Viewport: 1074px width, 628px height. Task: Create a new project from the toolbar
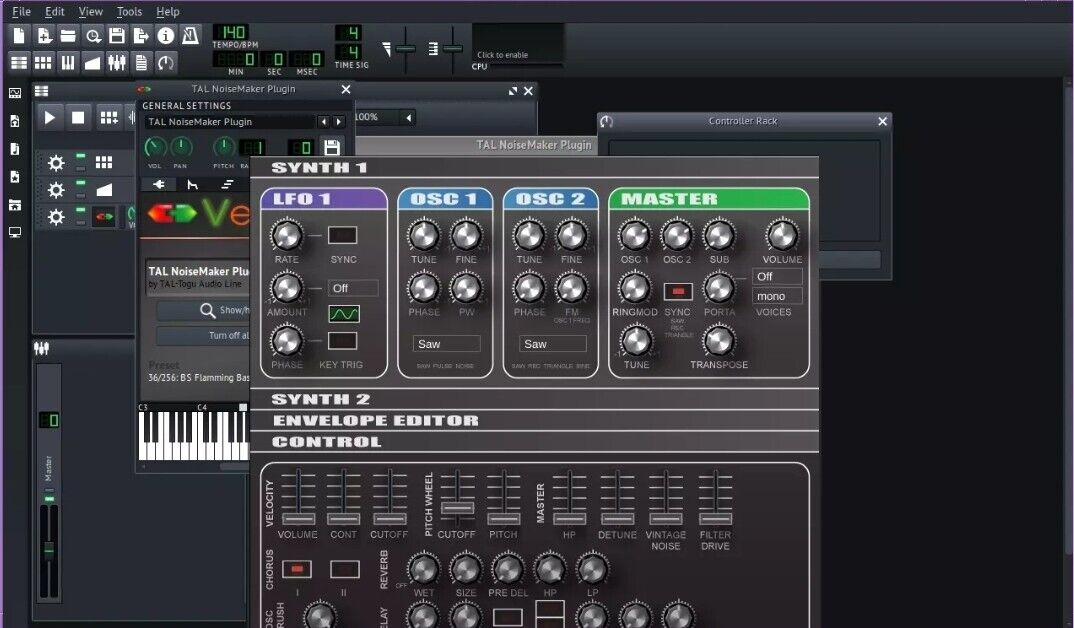19,36
